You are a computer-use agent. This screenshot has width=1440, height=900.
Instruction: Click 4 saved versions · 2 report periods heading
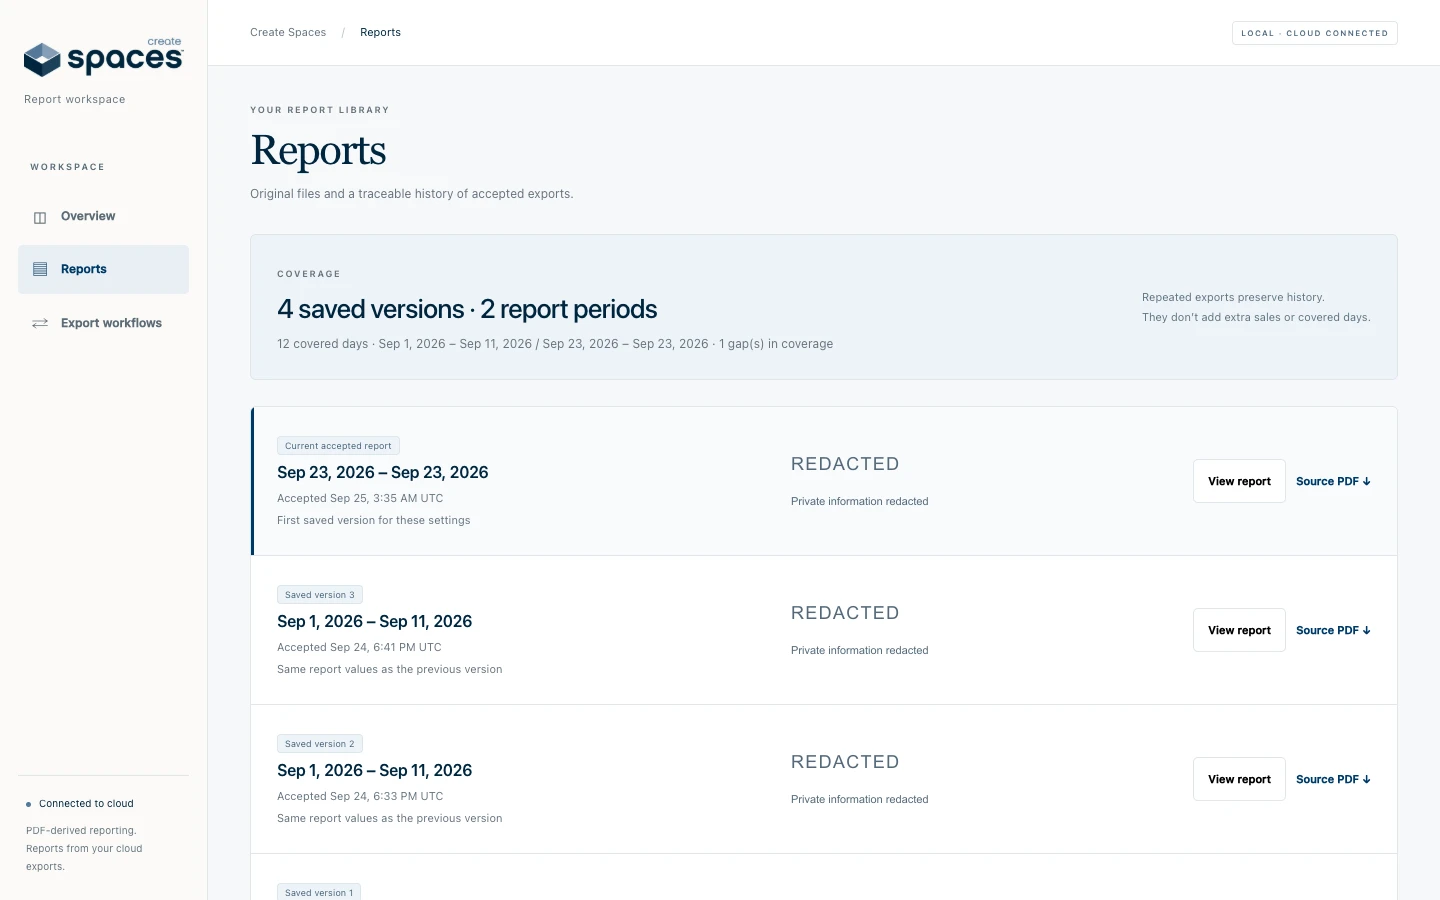tap(467, 309)
